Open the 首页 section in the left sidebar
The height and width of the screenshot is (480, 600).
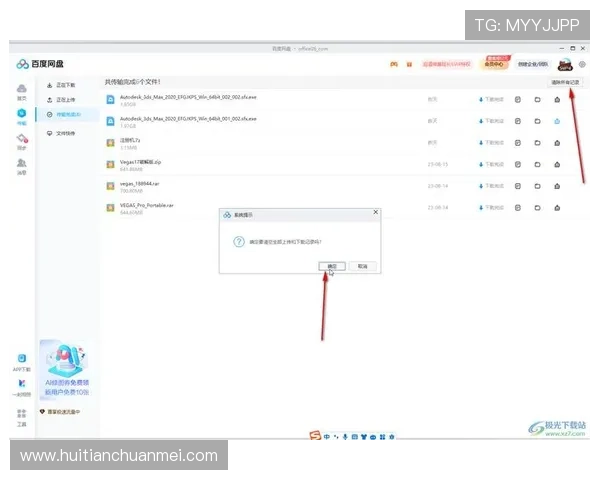coord(21,92)
